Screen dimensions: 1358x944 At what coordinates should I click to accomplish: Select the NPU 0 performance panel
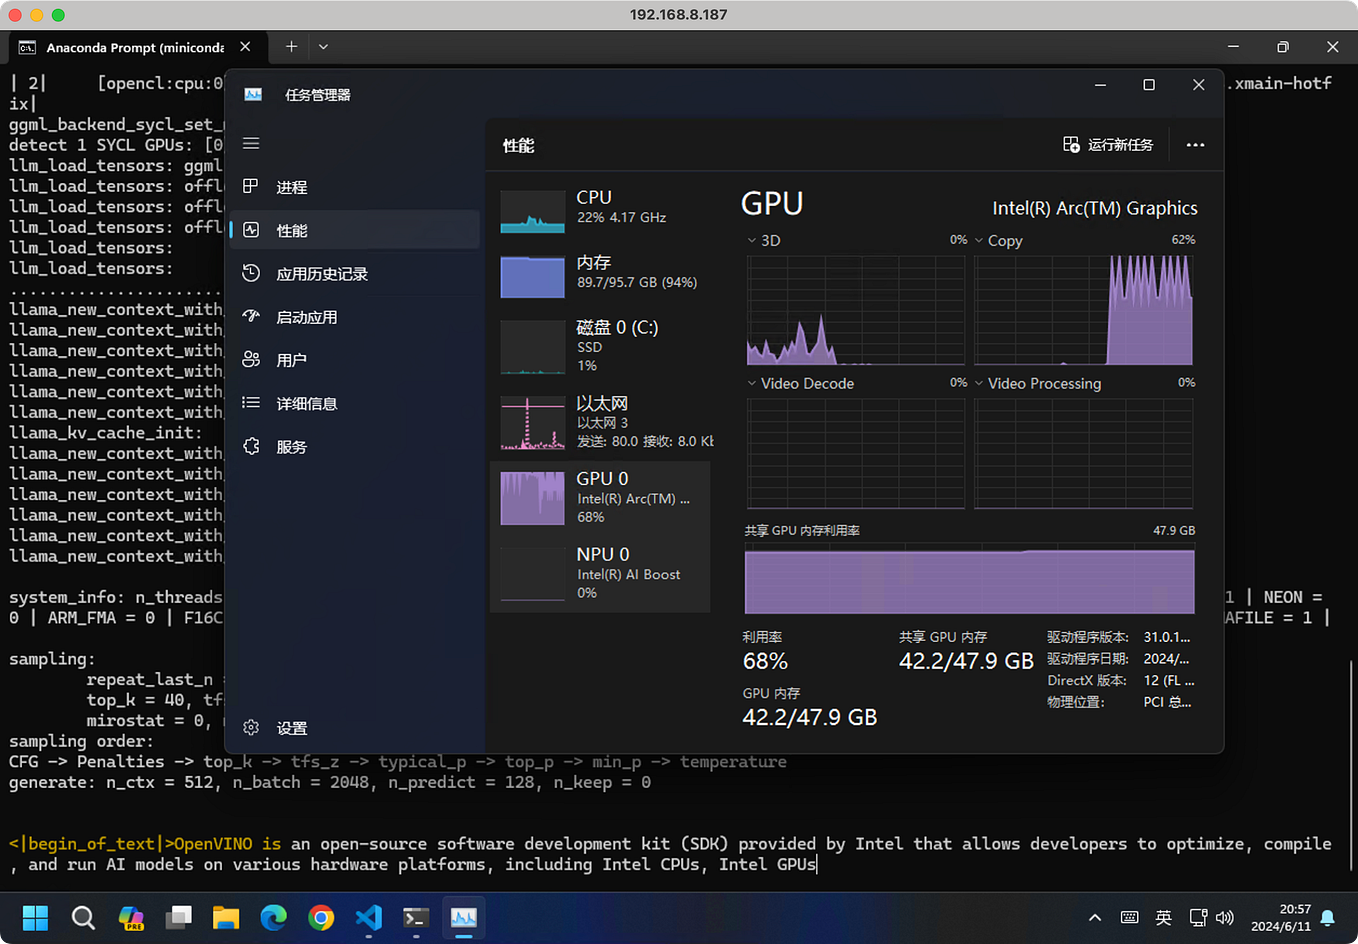tap(600, 572)
